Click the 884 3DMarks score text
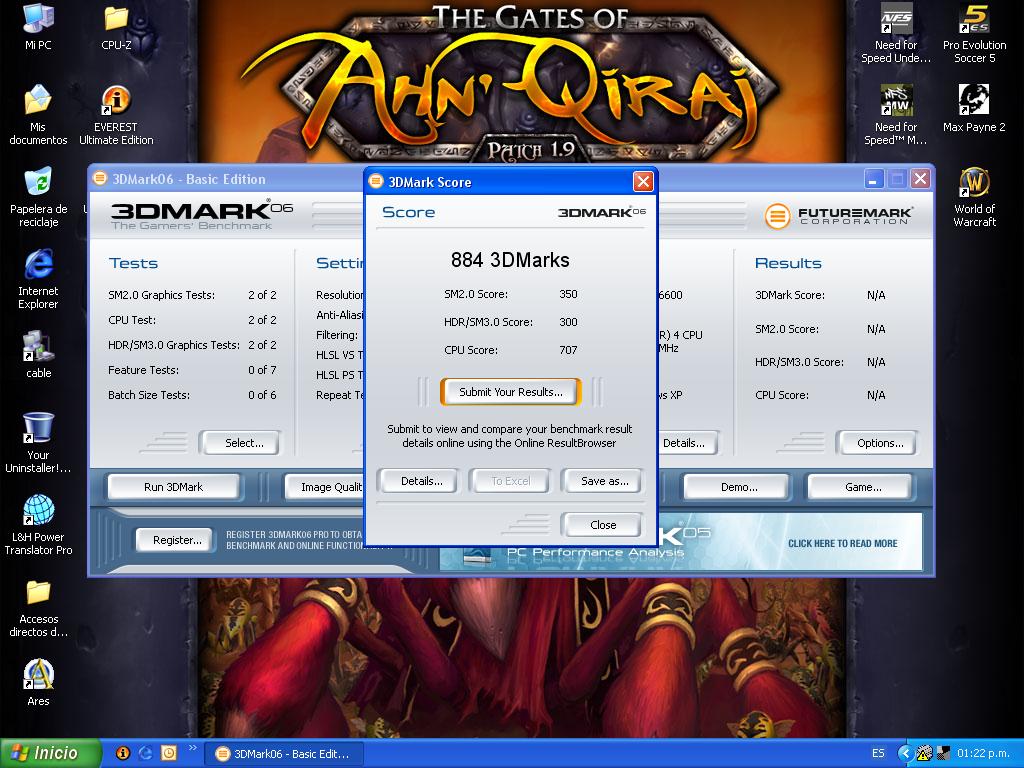The image size is (1024, 768). (x=510, y=260)
